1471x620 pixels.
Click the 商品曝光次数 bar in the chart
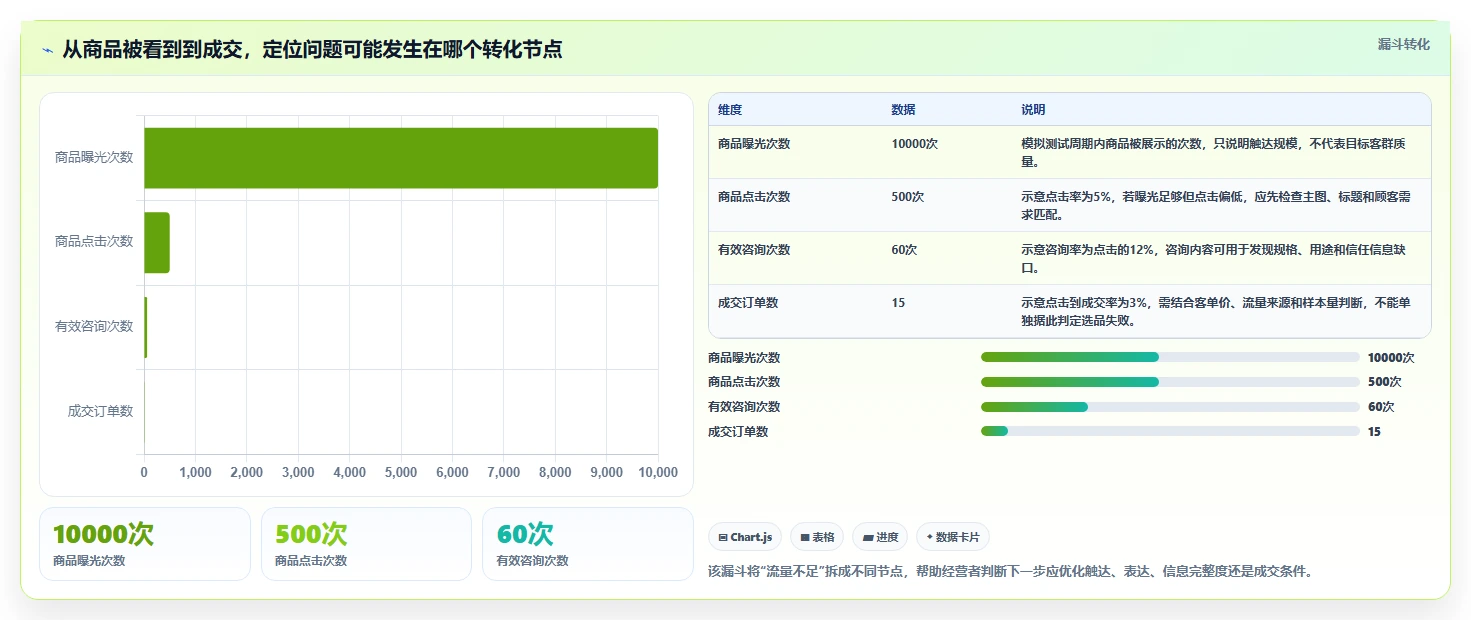(x=401, y=158)
